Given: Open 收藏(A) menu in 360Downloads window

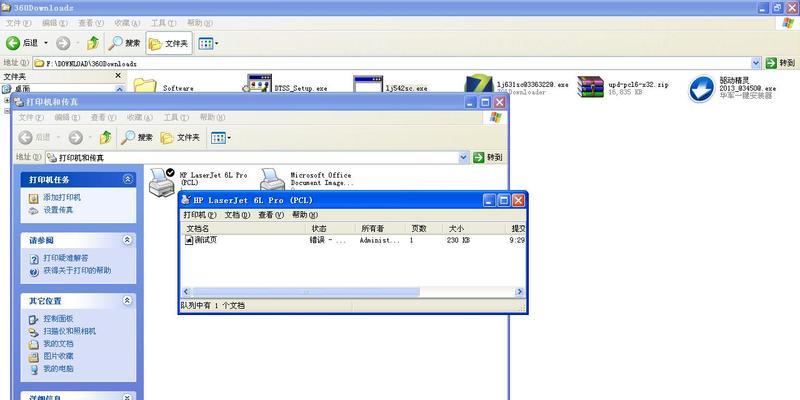Looking at the screenshot, I should [x=127, y=23].
